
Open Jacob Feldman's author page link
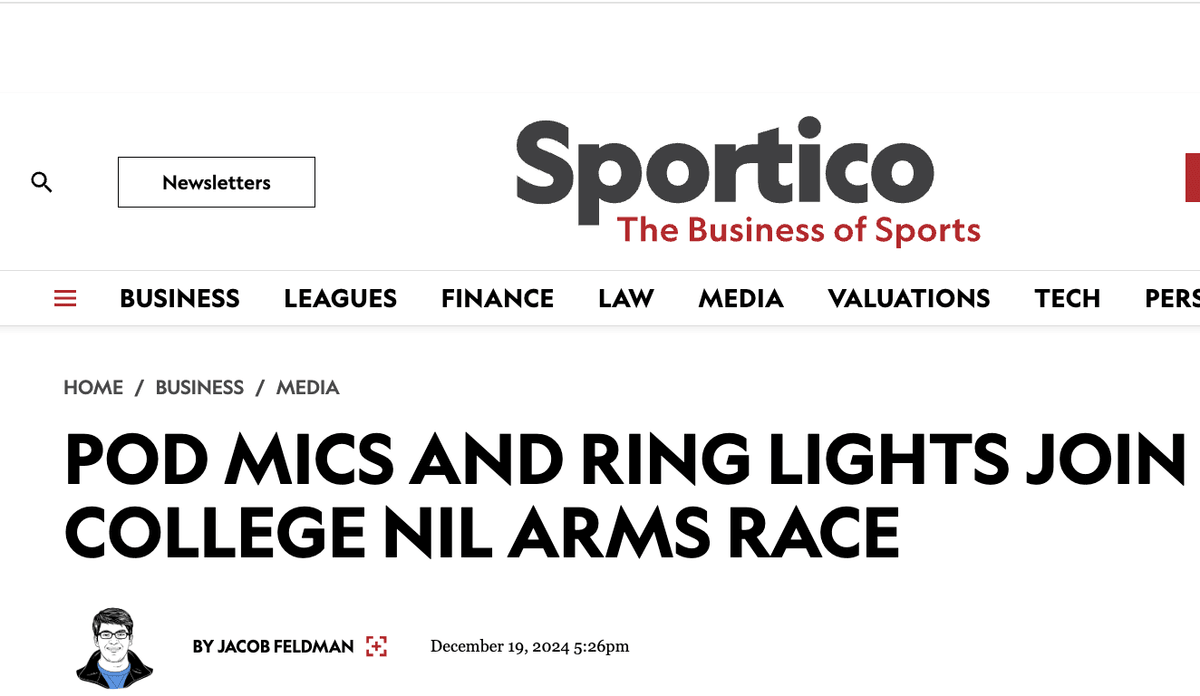[273, 647]
